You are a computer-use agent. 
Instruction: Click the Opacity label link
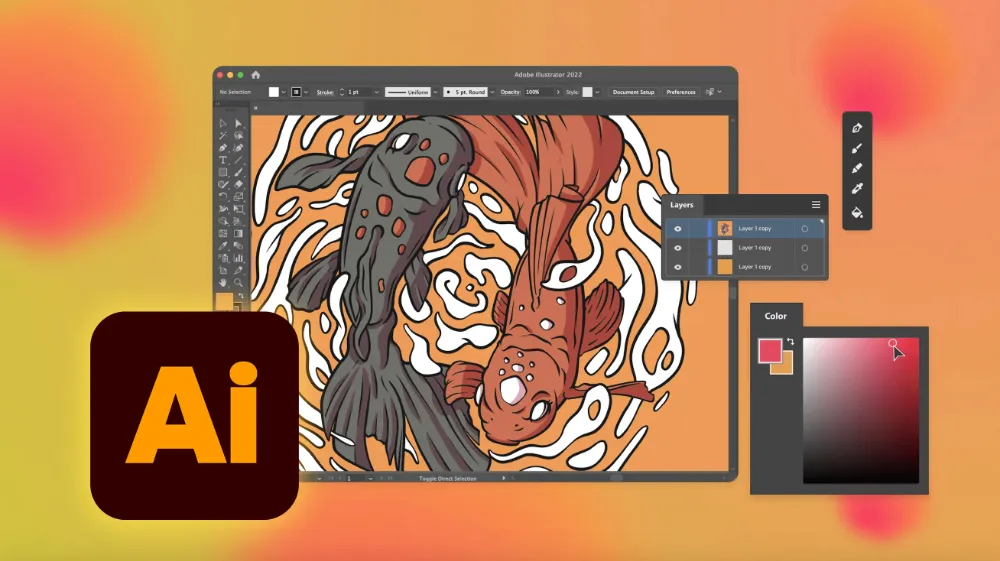[510, 92]
